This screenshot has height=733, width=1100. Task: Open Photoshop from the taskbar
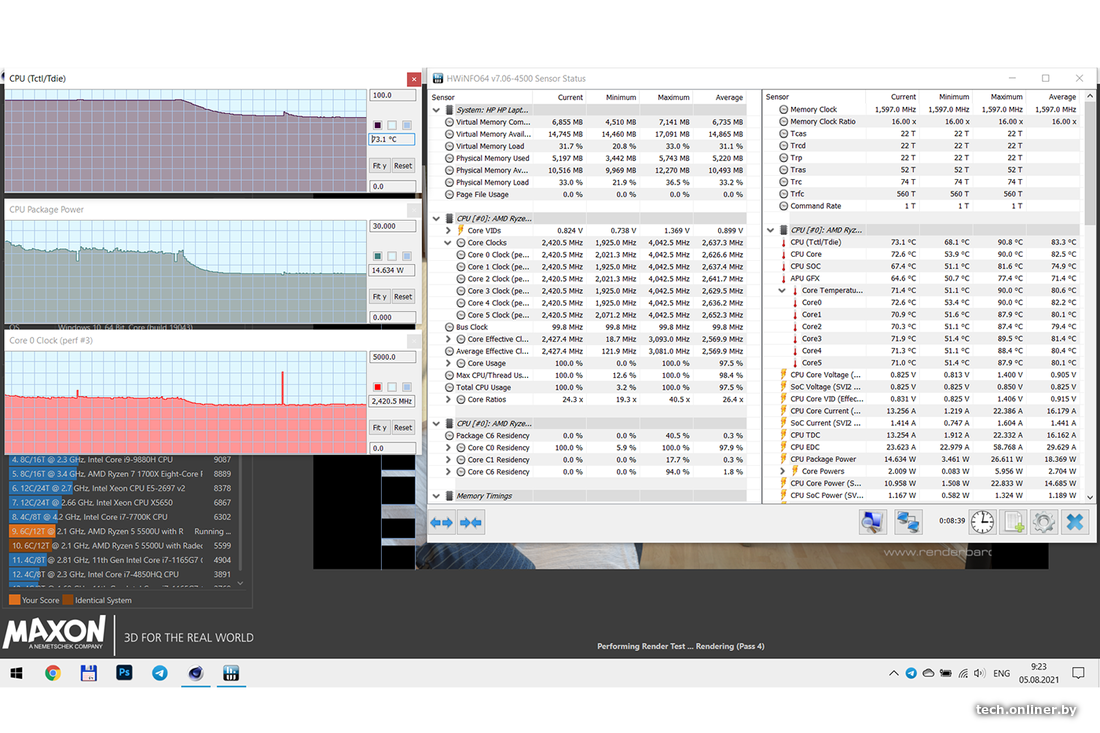click(x=124, y=673)
